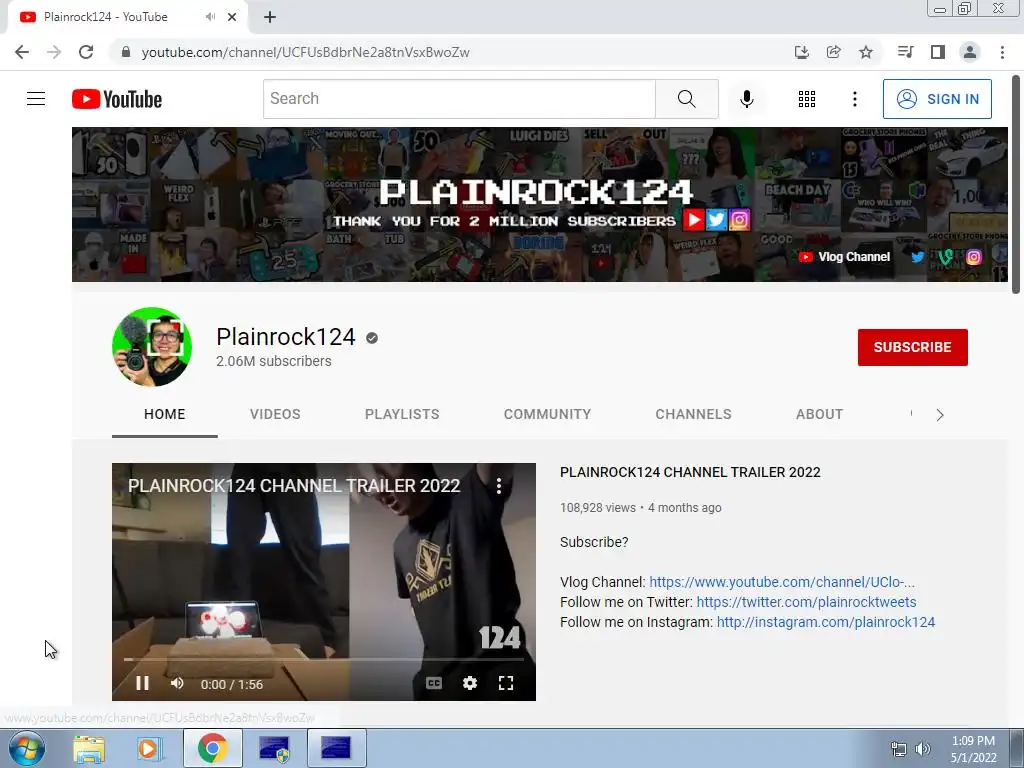The image size is (1024, 768).
Task: Share this page from the address bar
Action: [833, 52]
